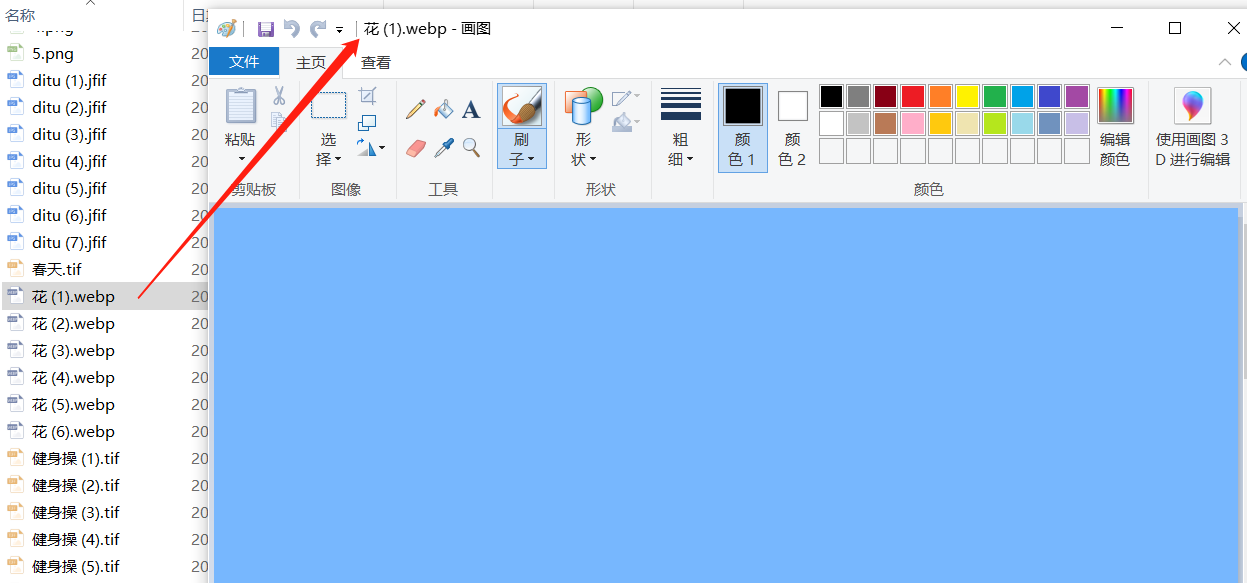Open the 文件 menu

(244, 62)
